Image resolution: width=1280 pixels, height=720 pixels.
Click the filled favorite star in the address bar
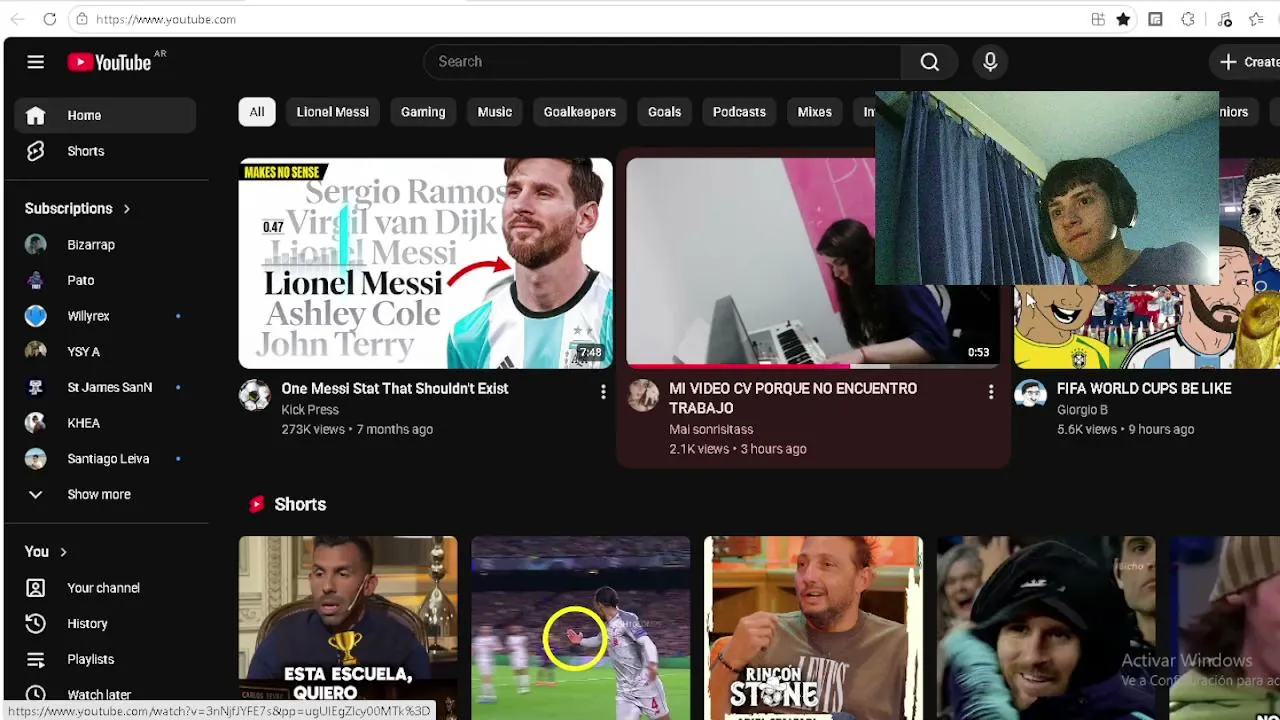click(x=1123, y=19)
